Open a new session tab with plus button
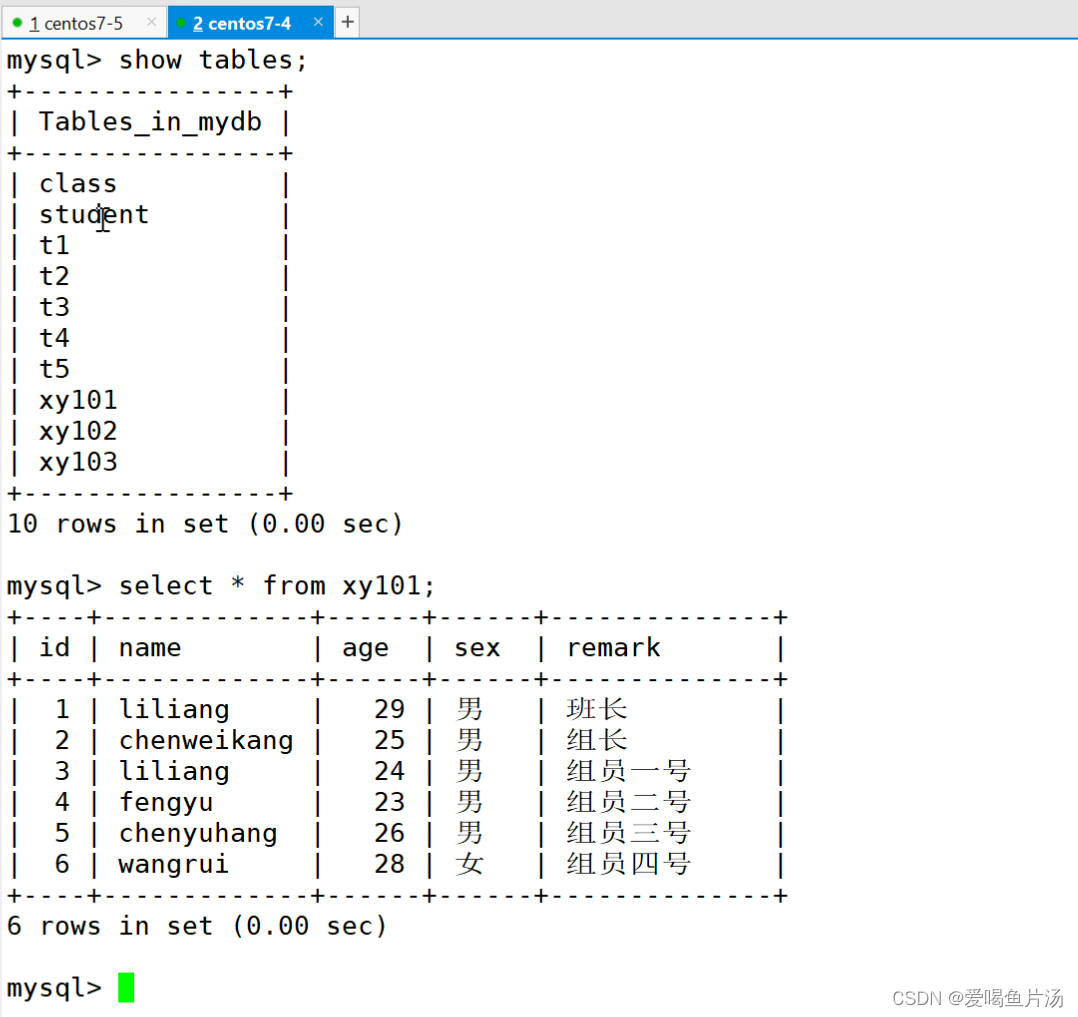This screenshot has width=1078, height=1017. coord(348,22)
